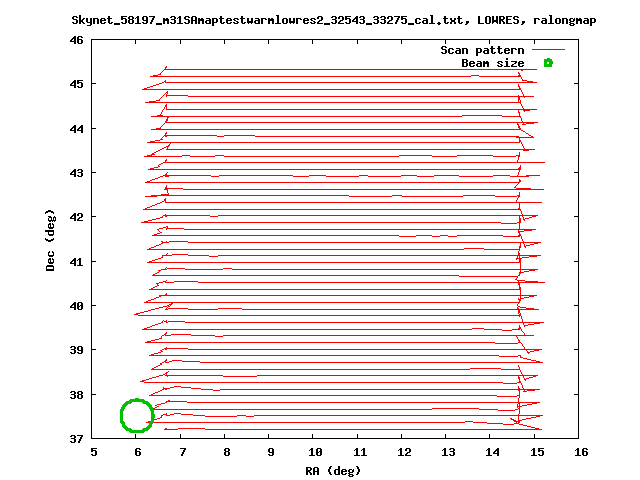Select the 'Scan pattern' legend label
Image resolution: width=640 pixels, height=480 pixels.
coord(482,50)
